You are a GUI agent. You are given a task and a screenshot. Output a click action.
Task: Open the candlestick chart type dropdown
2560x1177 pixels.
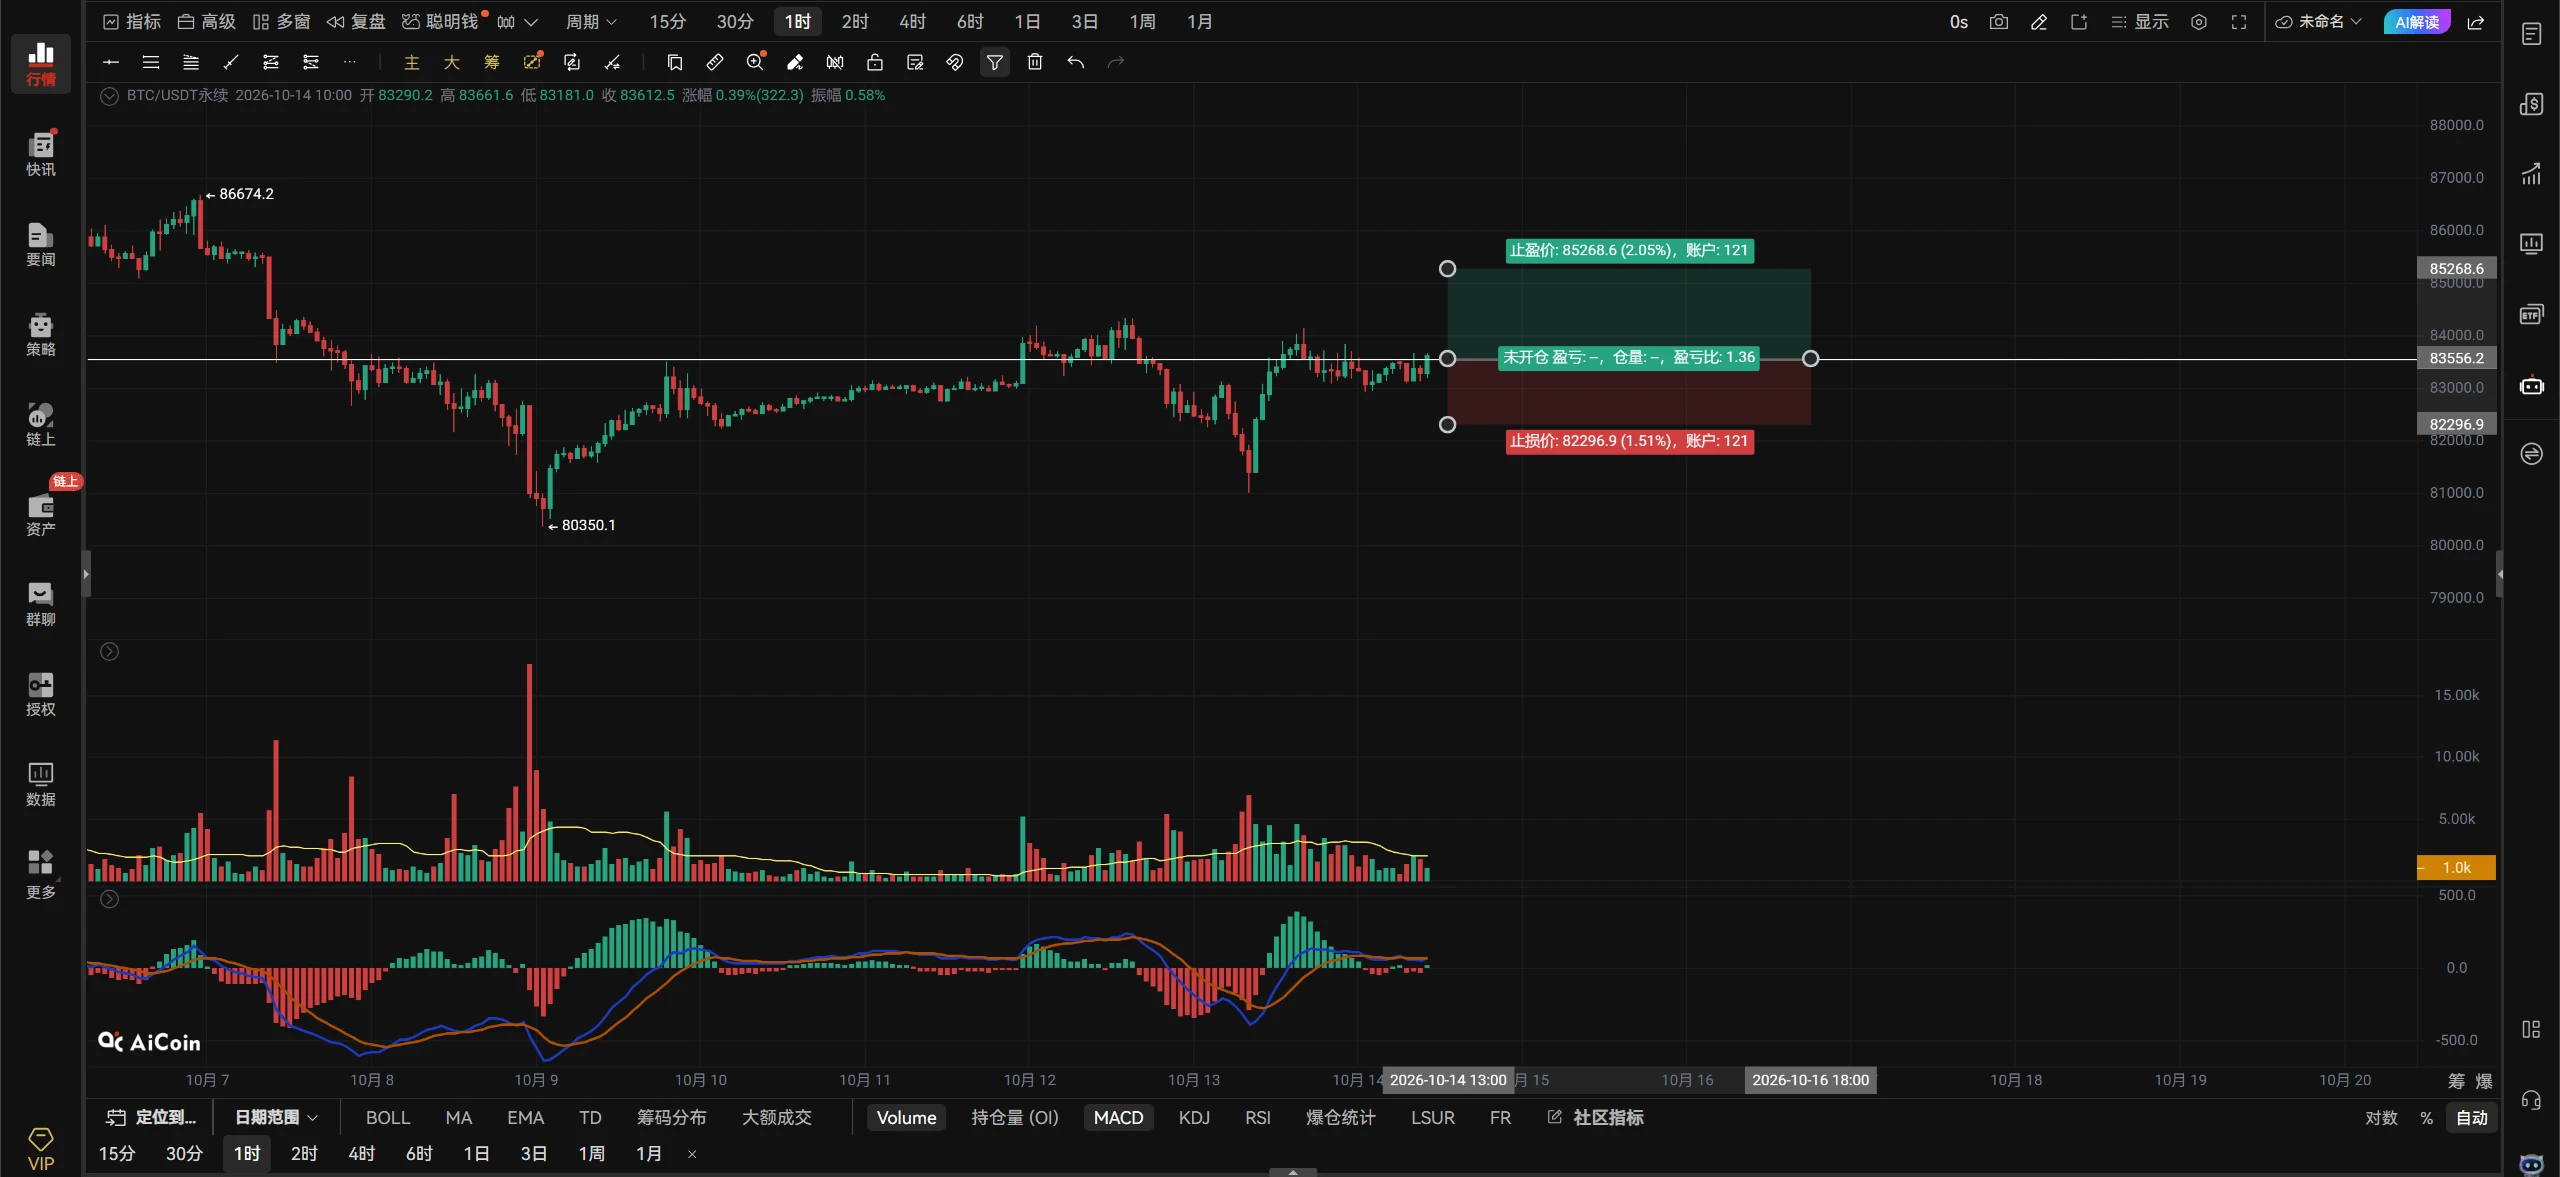pos(518,22)
